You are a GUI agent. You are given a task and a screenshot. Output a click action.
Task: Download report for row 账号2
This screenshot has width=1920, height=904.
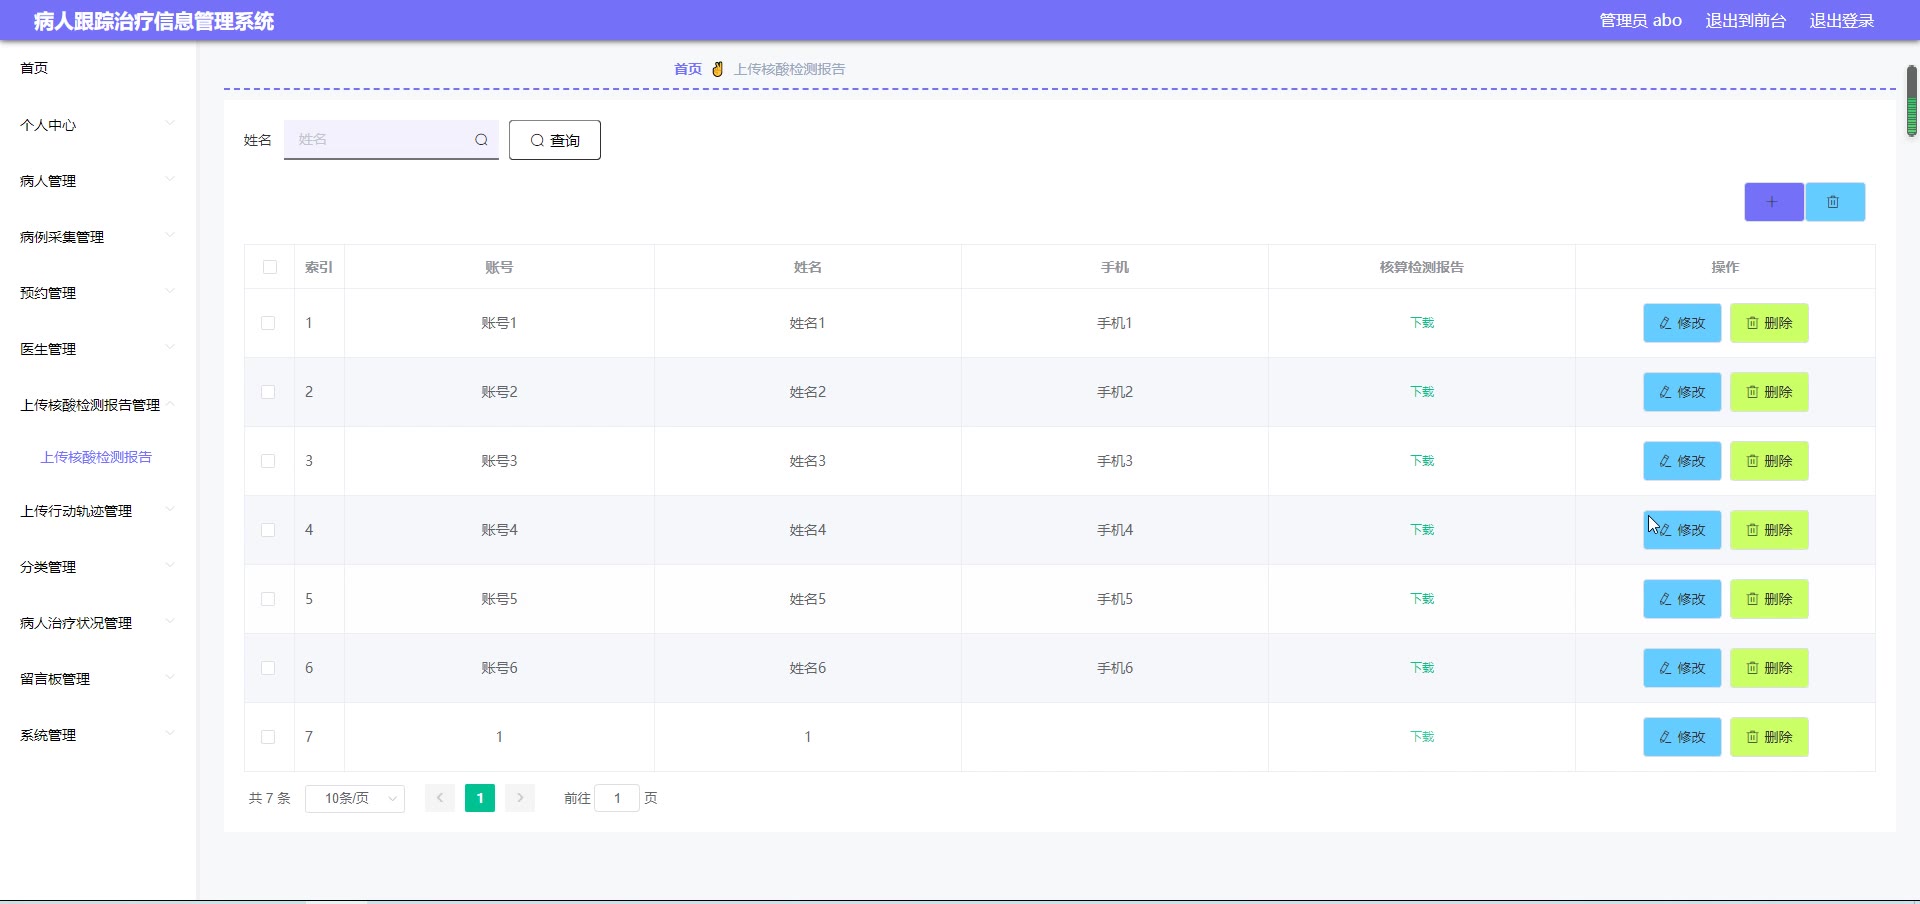1422,392
